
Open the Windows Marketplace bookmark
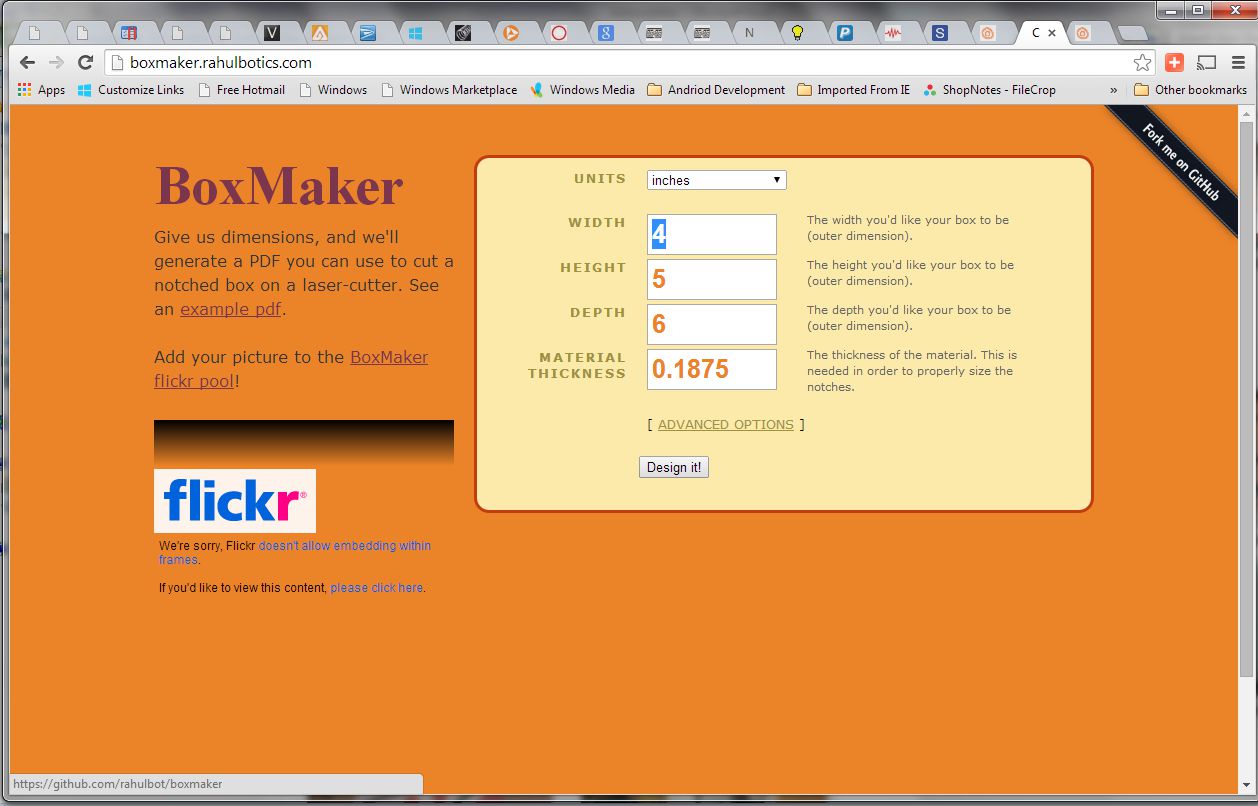449,90
